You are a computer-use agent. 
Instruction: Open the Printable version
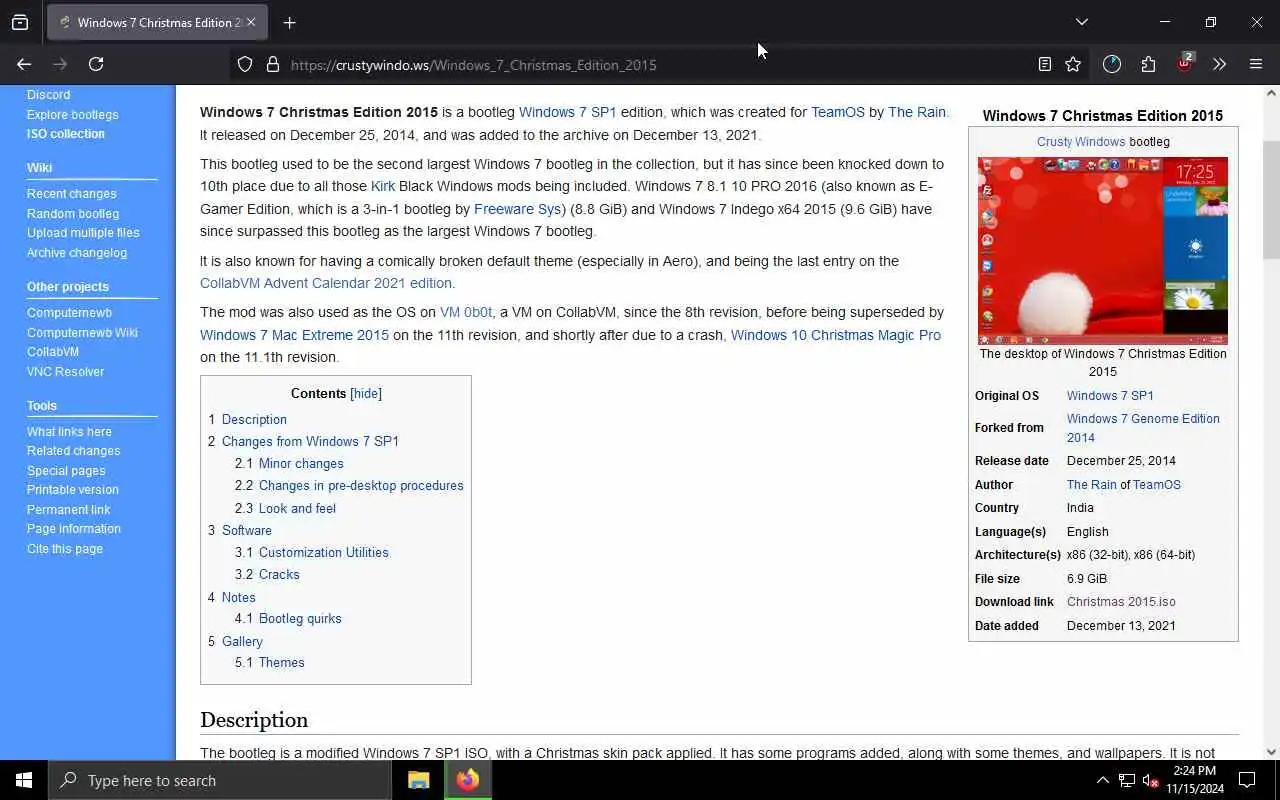pyautogui.click(x=72, y=490)
